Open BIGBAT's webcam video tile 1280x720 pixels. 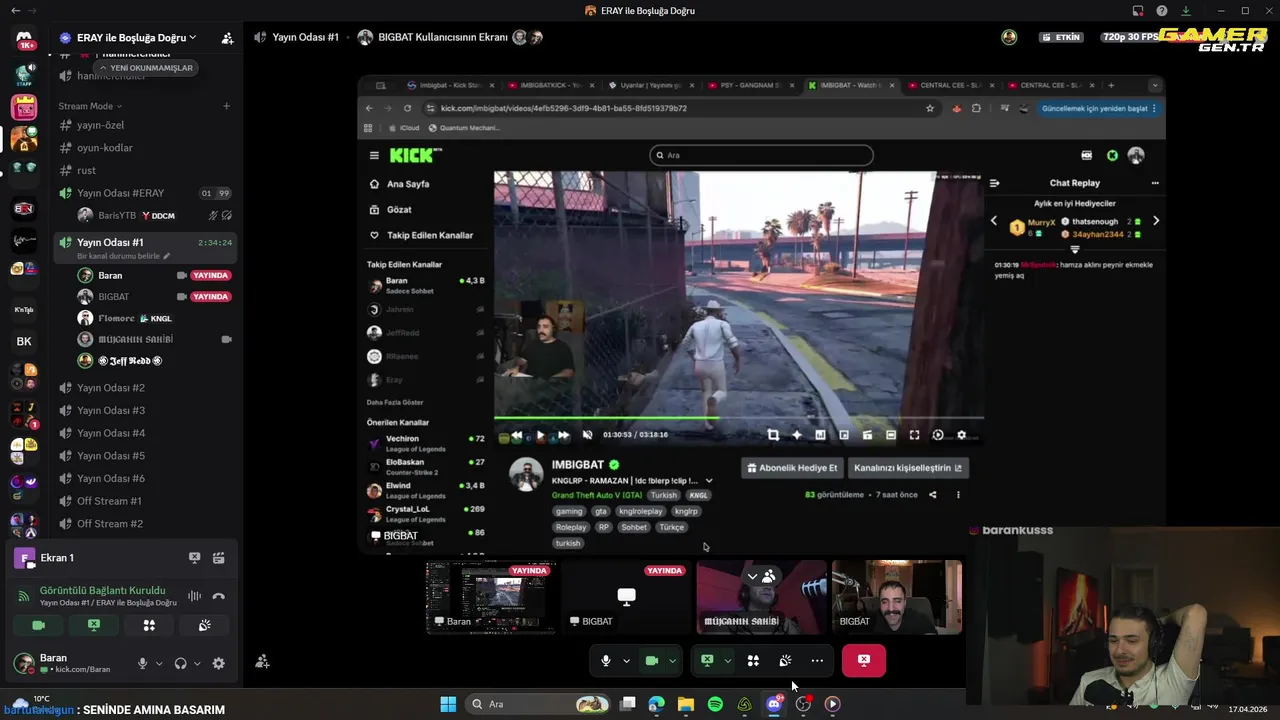pyautogui.click(x=897, y=597)
